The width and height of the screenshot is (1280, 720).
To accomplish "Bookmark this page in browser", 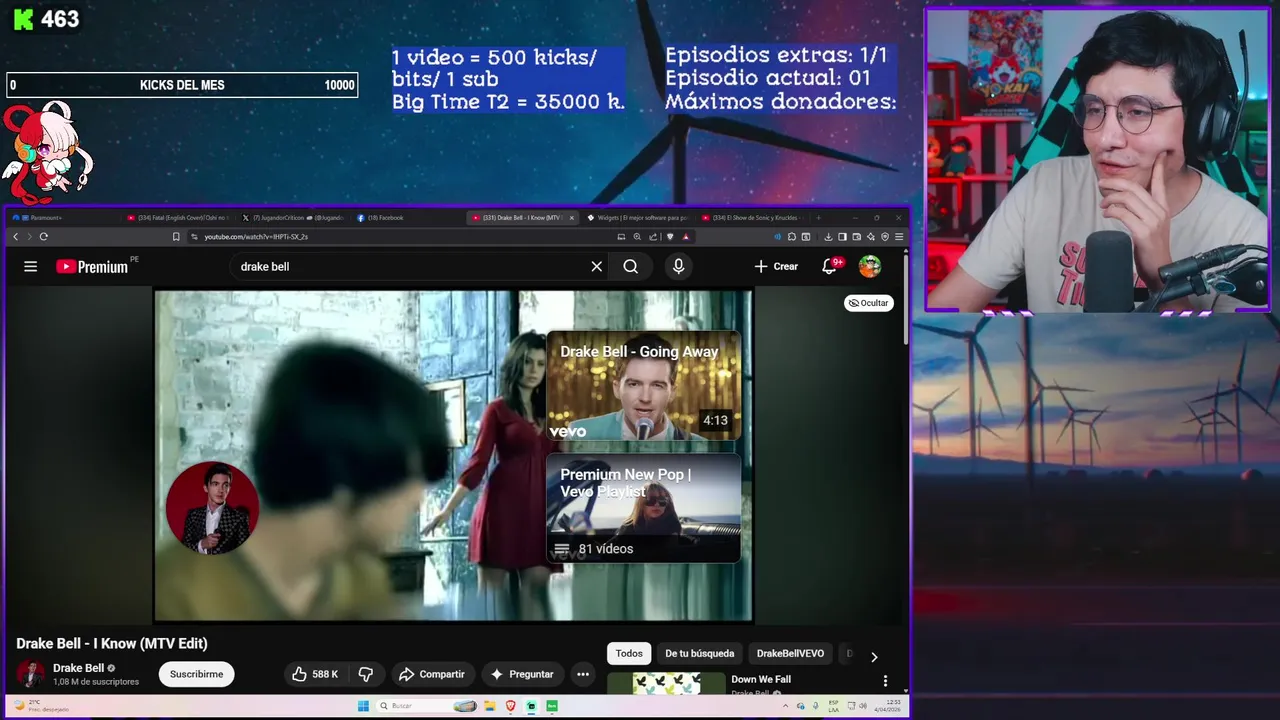I will coord(176,236).
